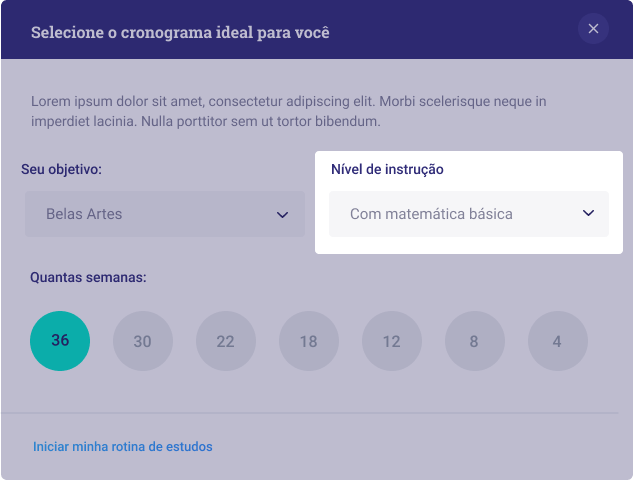Close the cronograma dialog with the X icon
Viewport: 633px width, 480px height.
(x=593, y=29)
